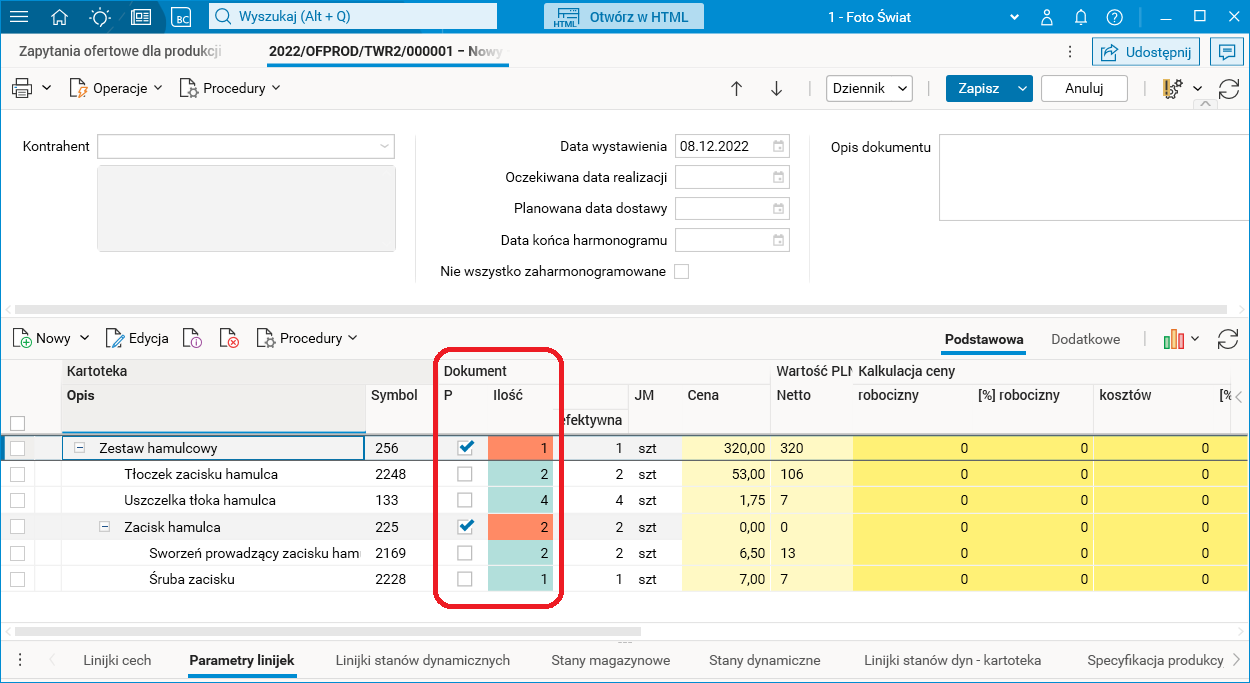The height and width of the screenshot is (683, 1250).
Task: Open Nowy line dropdown
Action: pos(84,338)
